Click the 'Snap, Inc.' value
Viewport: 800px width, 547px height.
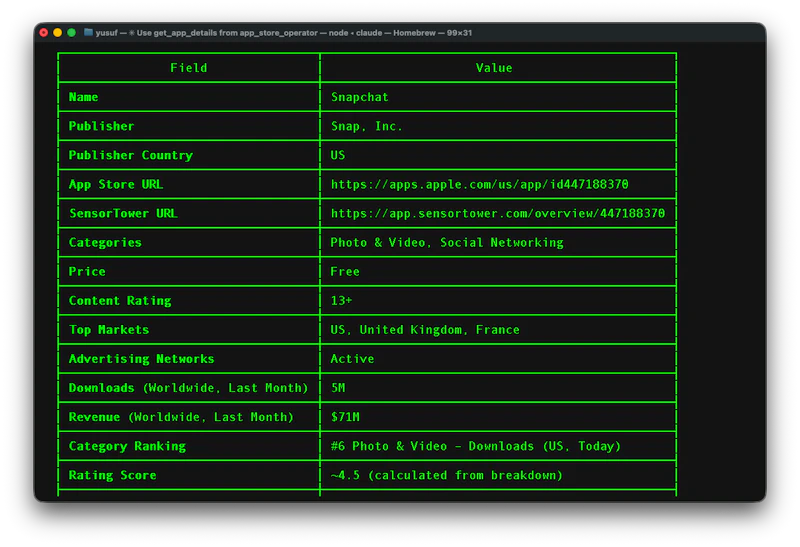(x=367, y=126)
